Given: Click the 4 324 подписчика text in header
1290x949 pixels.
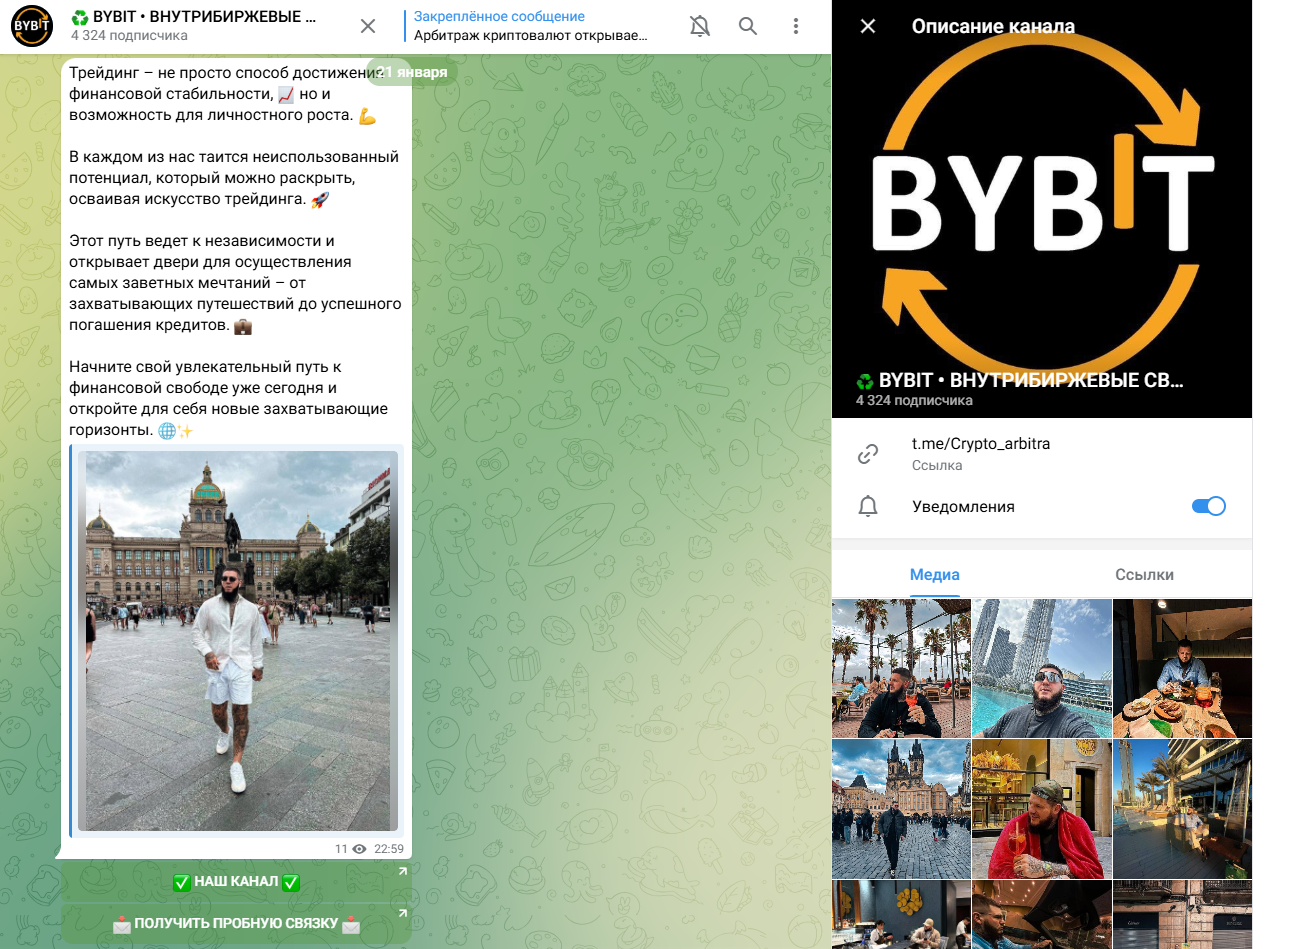Looking at the screenshot, I should pos(129,36).
